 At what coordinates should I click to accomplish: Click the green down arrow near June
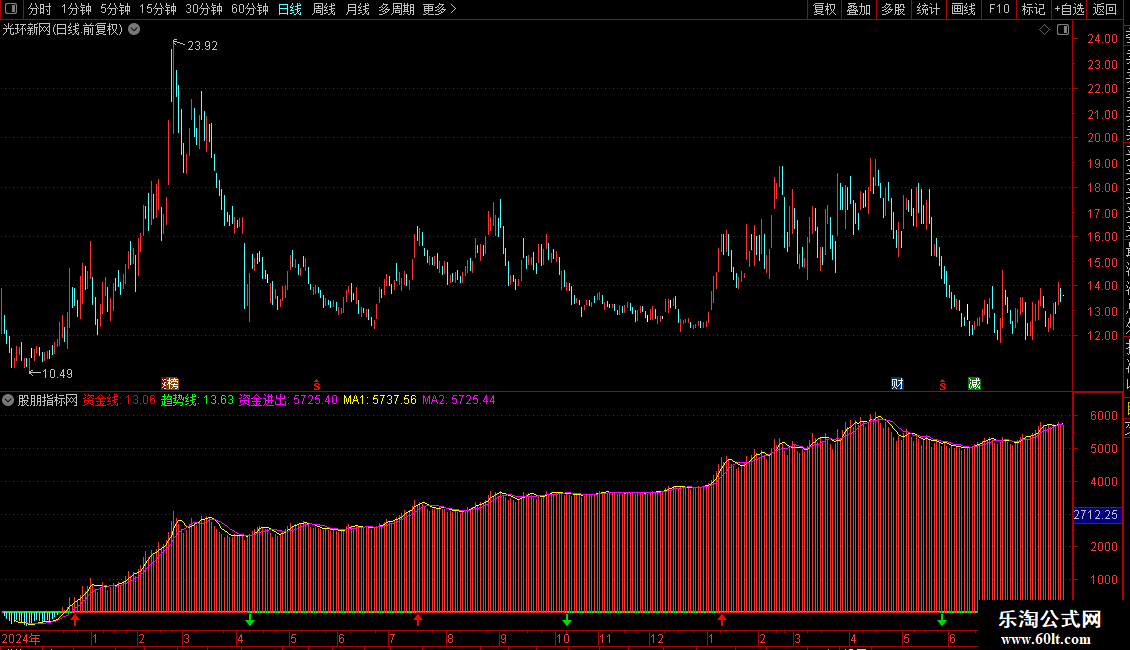point(942,620)
